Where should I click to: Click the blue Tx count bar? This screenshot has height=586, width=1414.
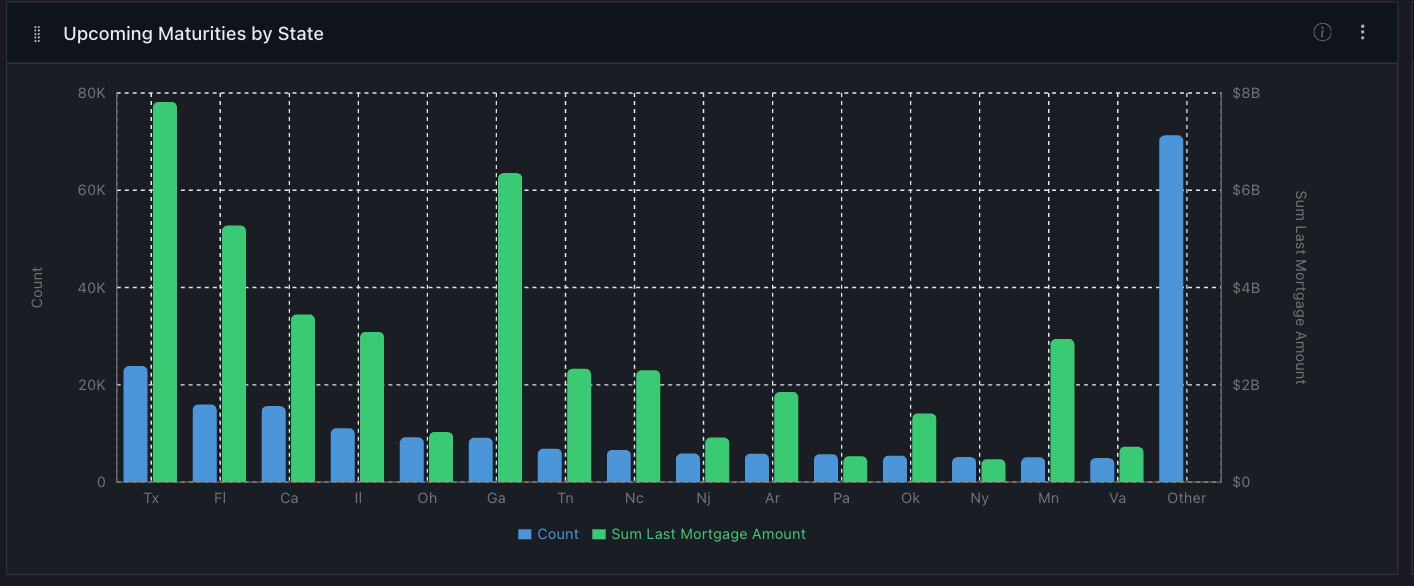[x=135, y=424]
